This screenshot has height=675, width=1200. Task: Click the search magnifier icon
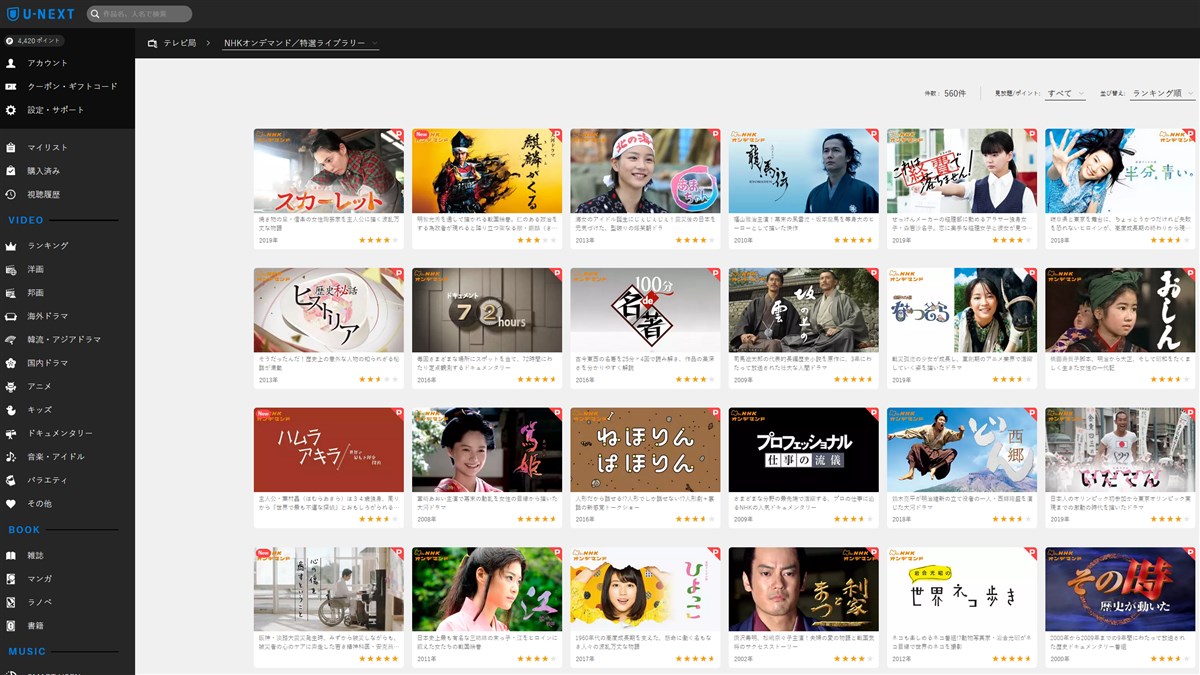point(96,14)
